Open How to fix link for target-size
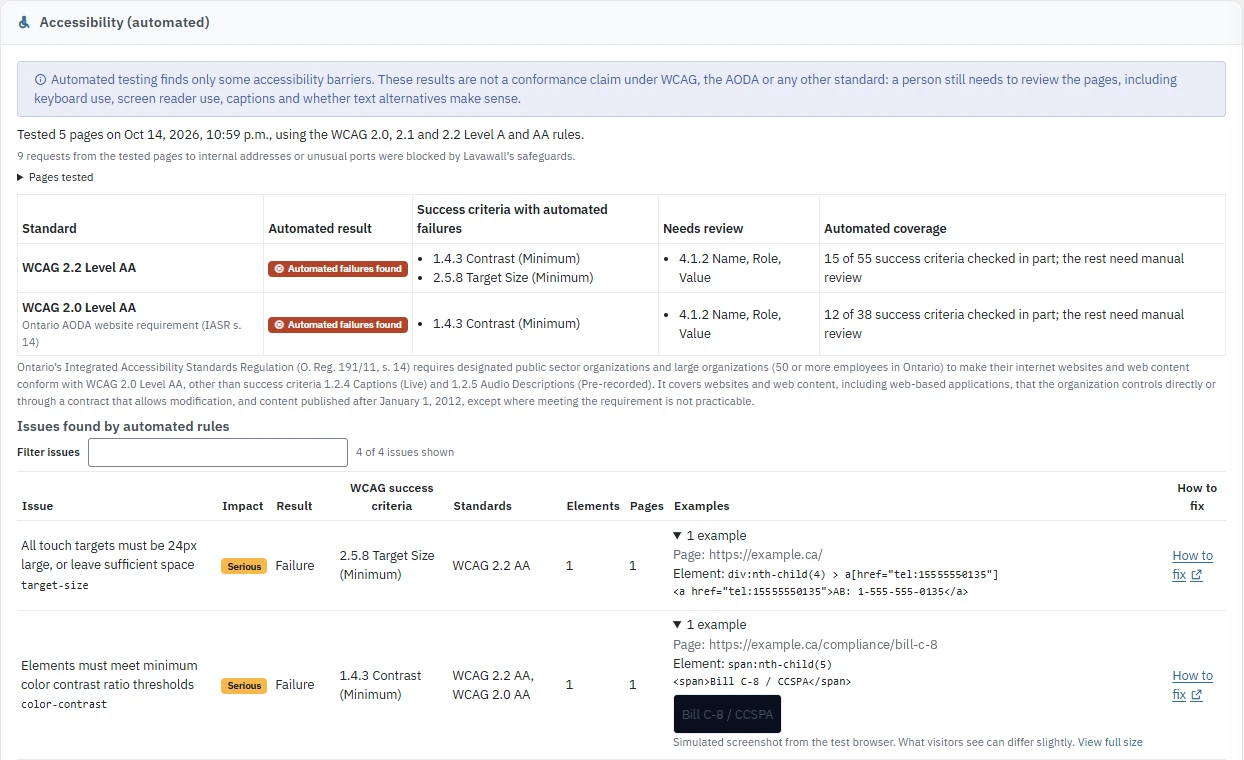The width and height of the screenshot is (1244, 760). (x=1192, y=565)
